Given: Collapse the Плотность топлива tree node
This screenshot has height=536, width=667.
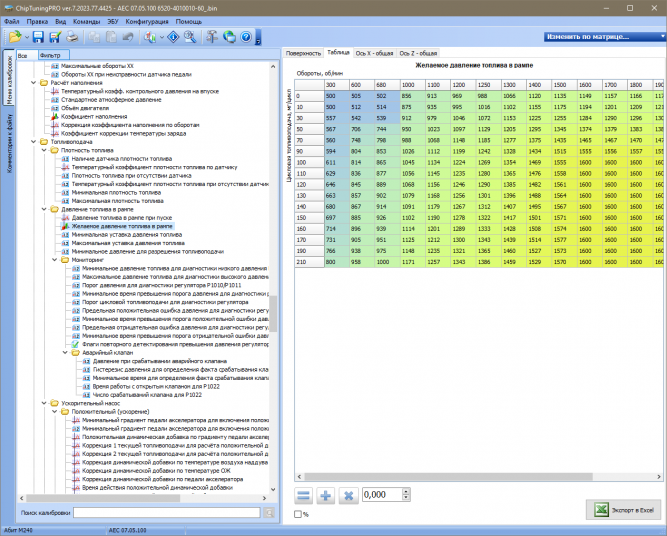Looking at the screenshot, I should tap(44, 150).
